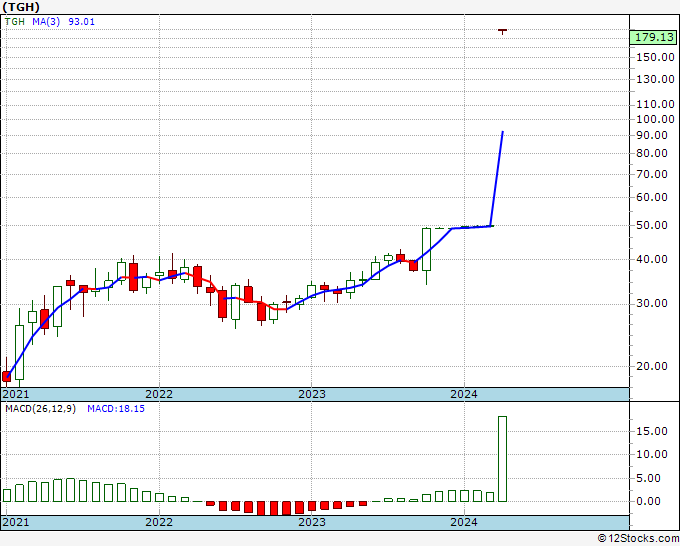Click the 93.01 moving average value
Viewport: 680px width, 546px height.
click(x=82, y=22)
